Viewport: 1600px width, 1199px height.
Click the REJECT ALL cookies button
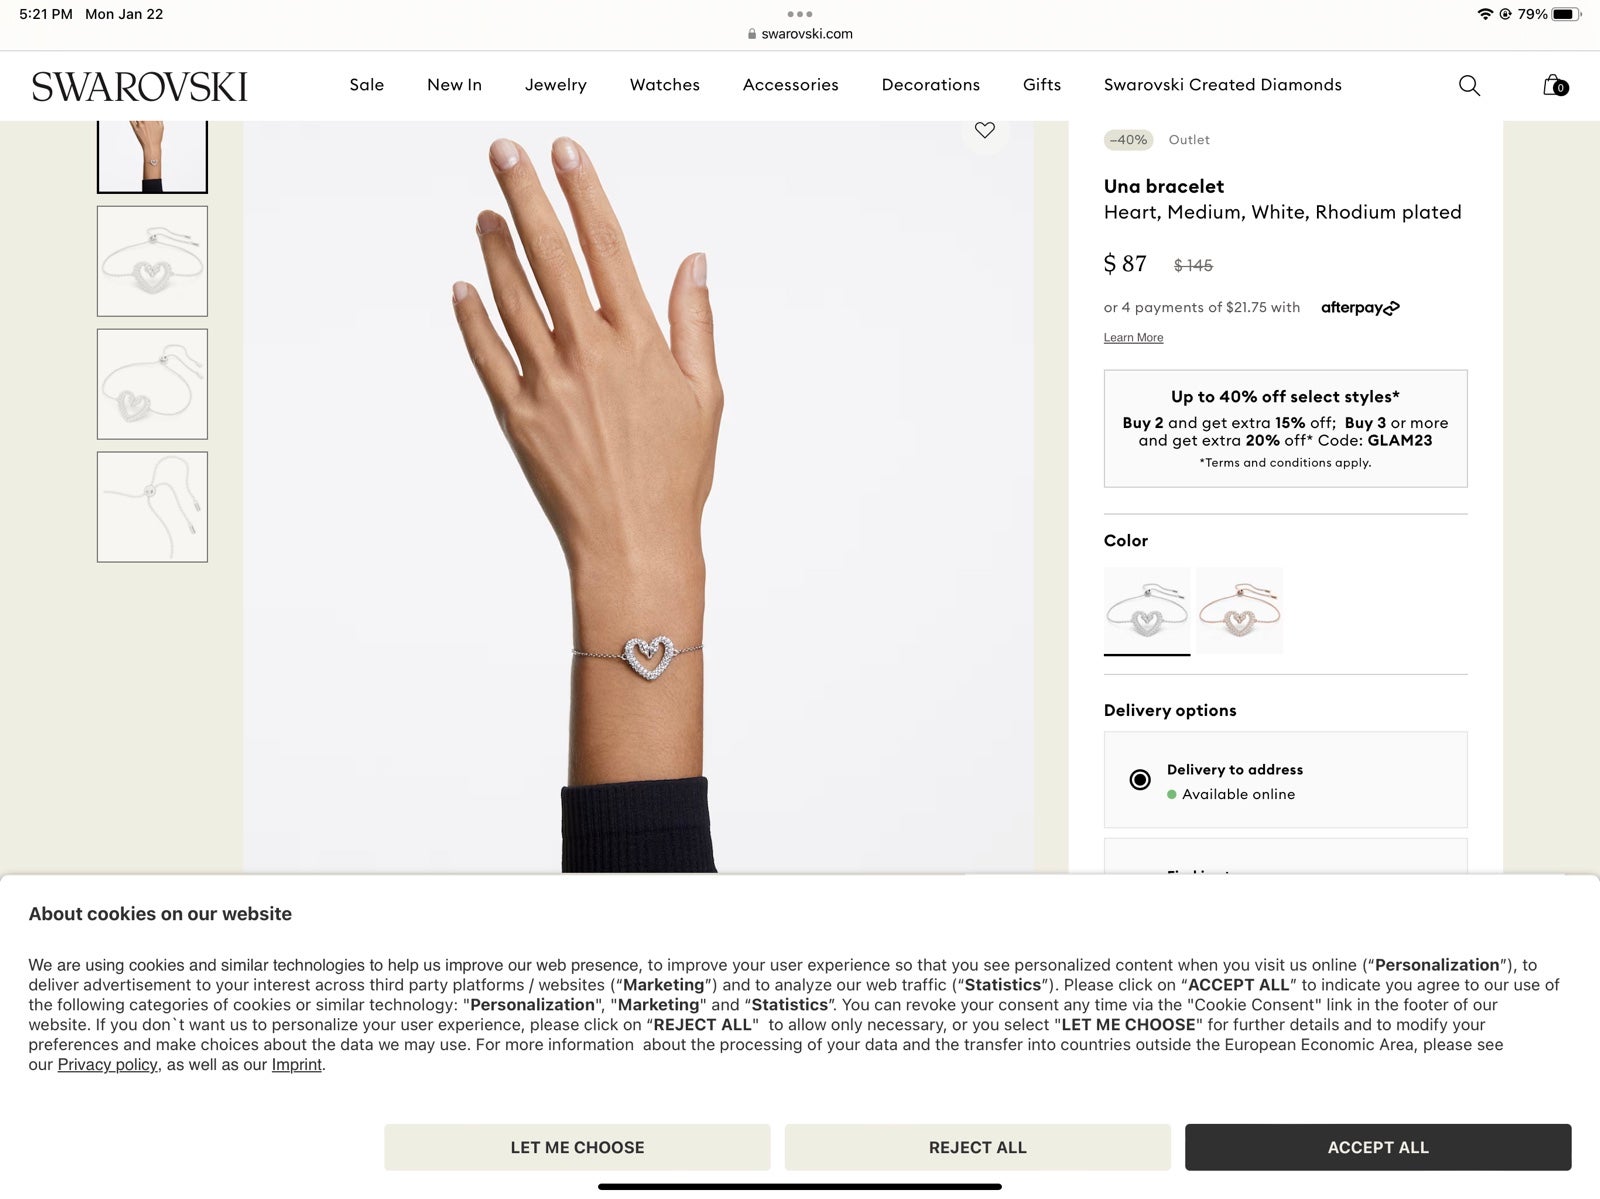coord(978,1147)
